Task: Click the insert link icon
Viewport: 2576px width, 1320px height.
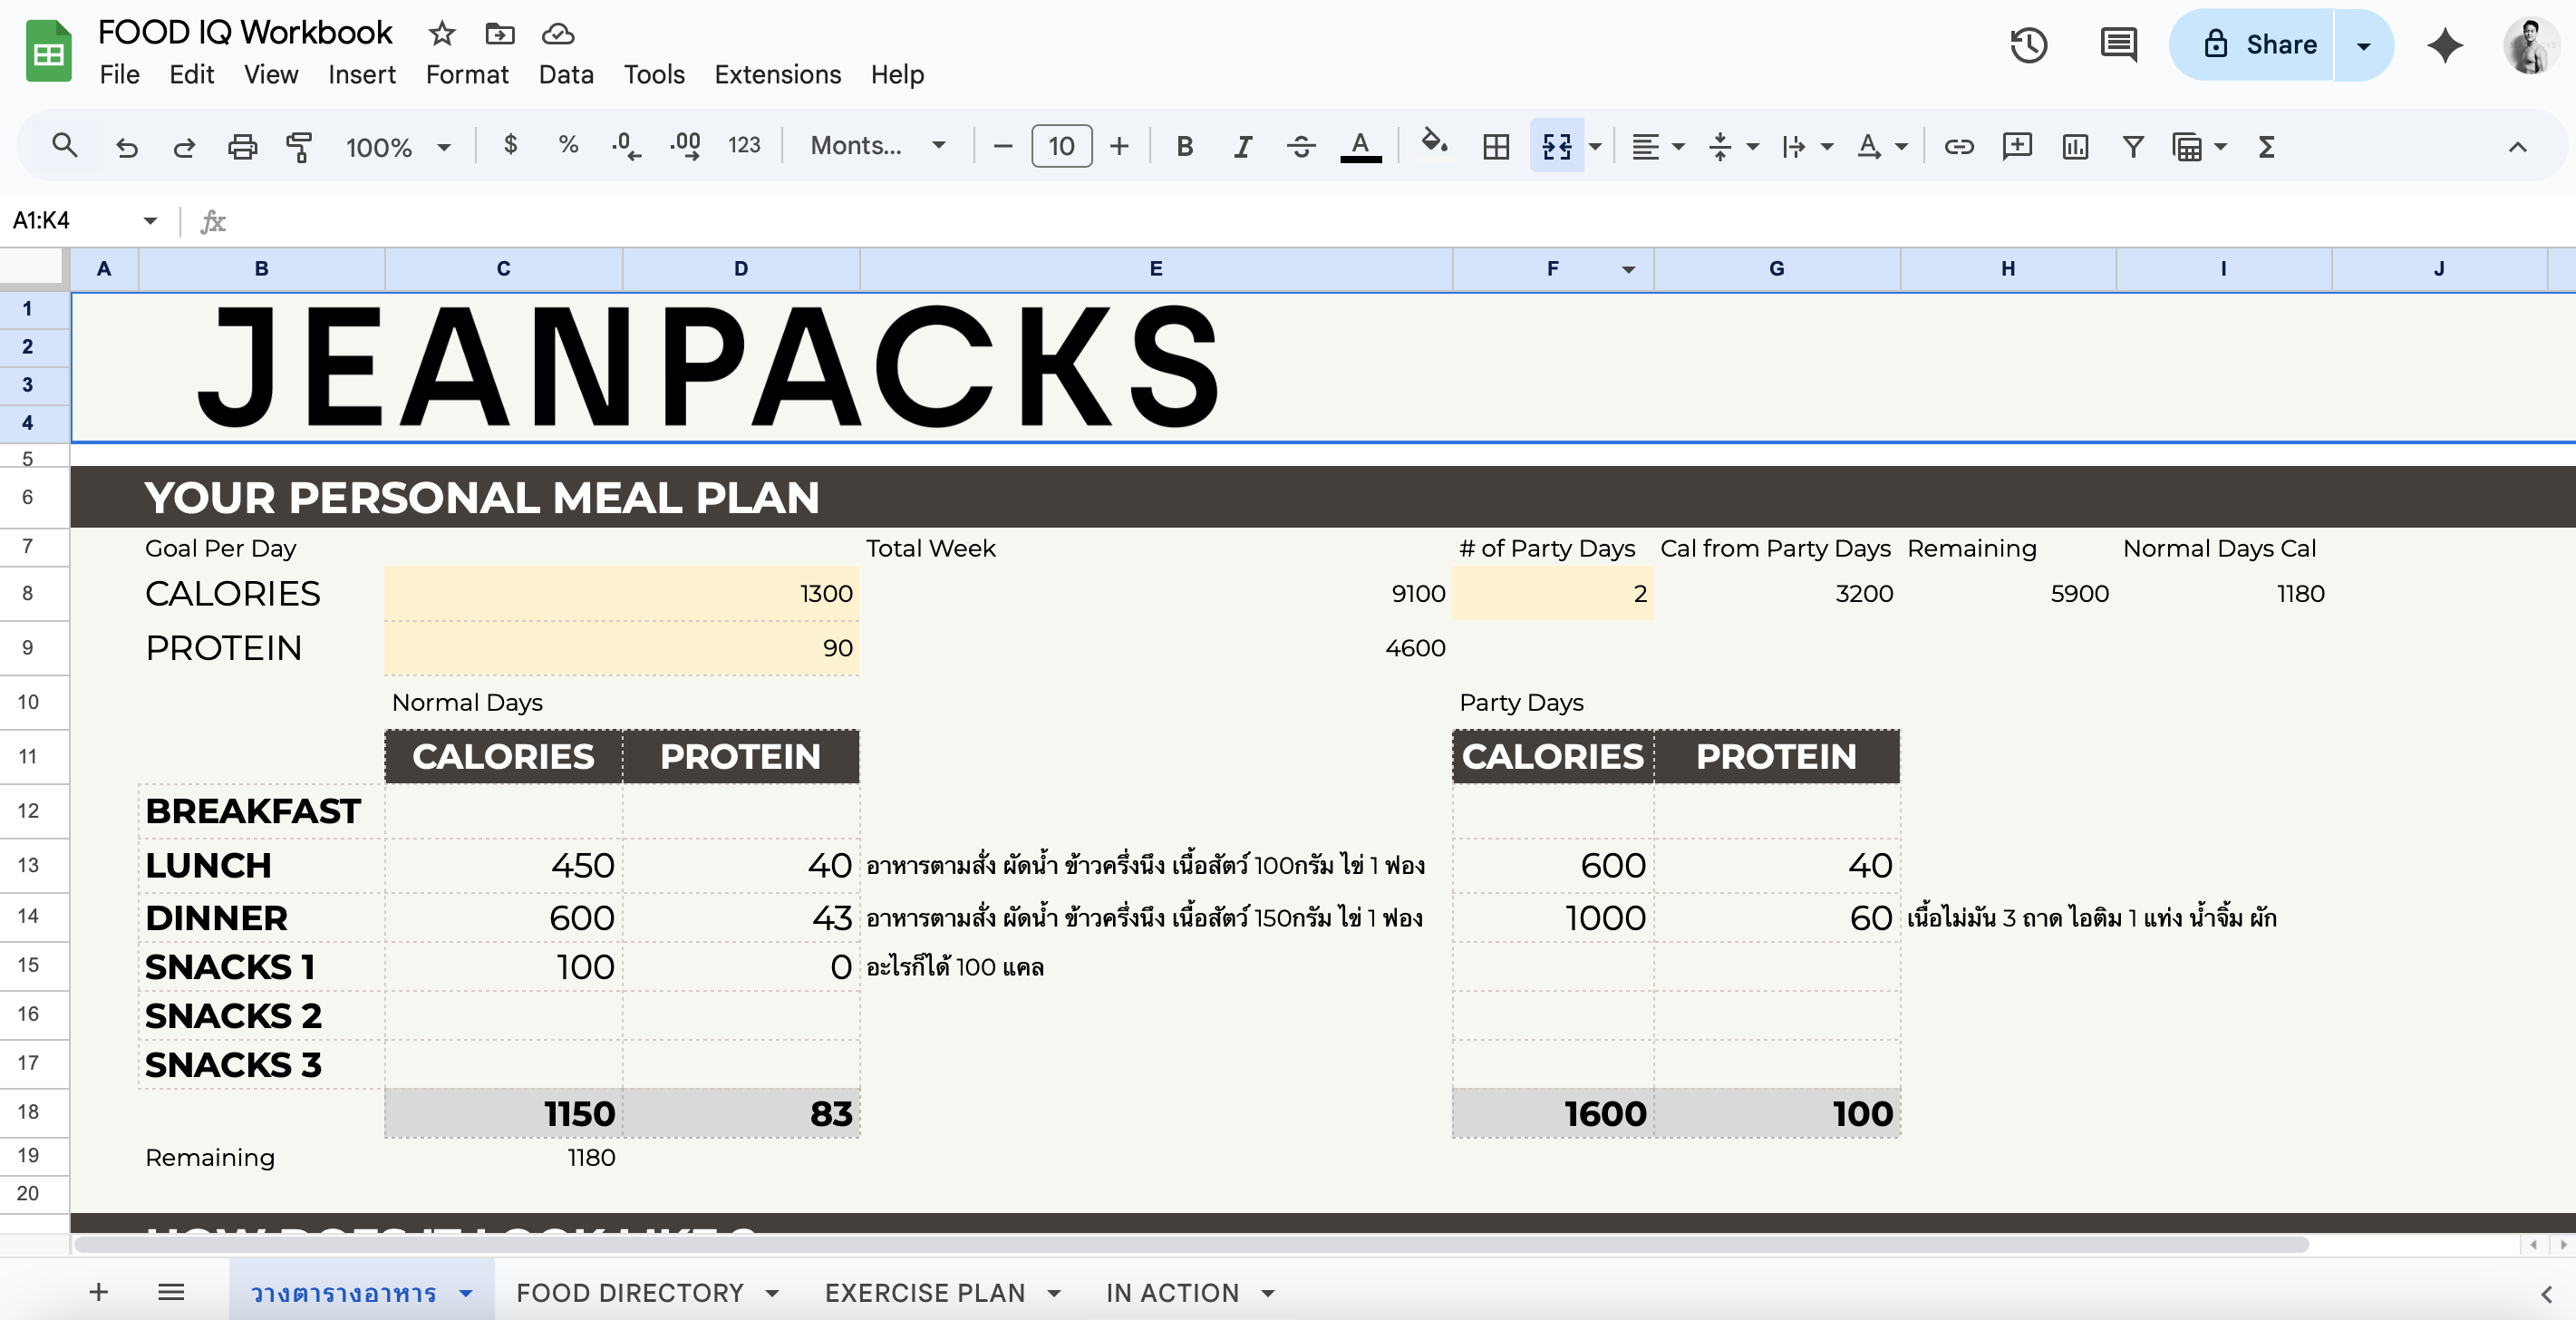Action: pyautogui.click(x=1958, y=147)
